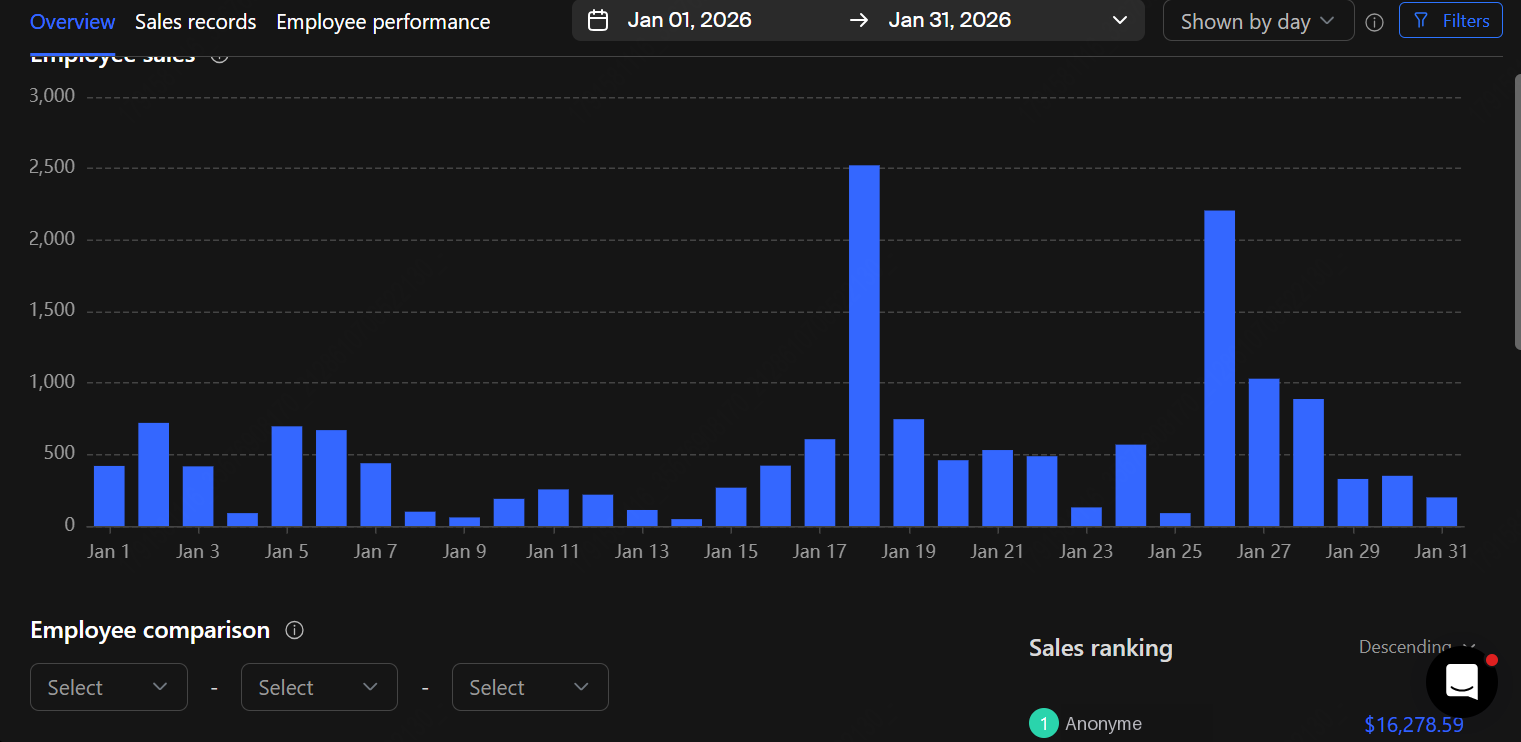The height and width of the screenshot is (742, 1521).
Task: Open the Employee performance tab
Action: [383, 22]
